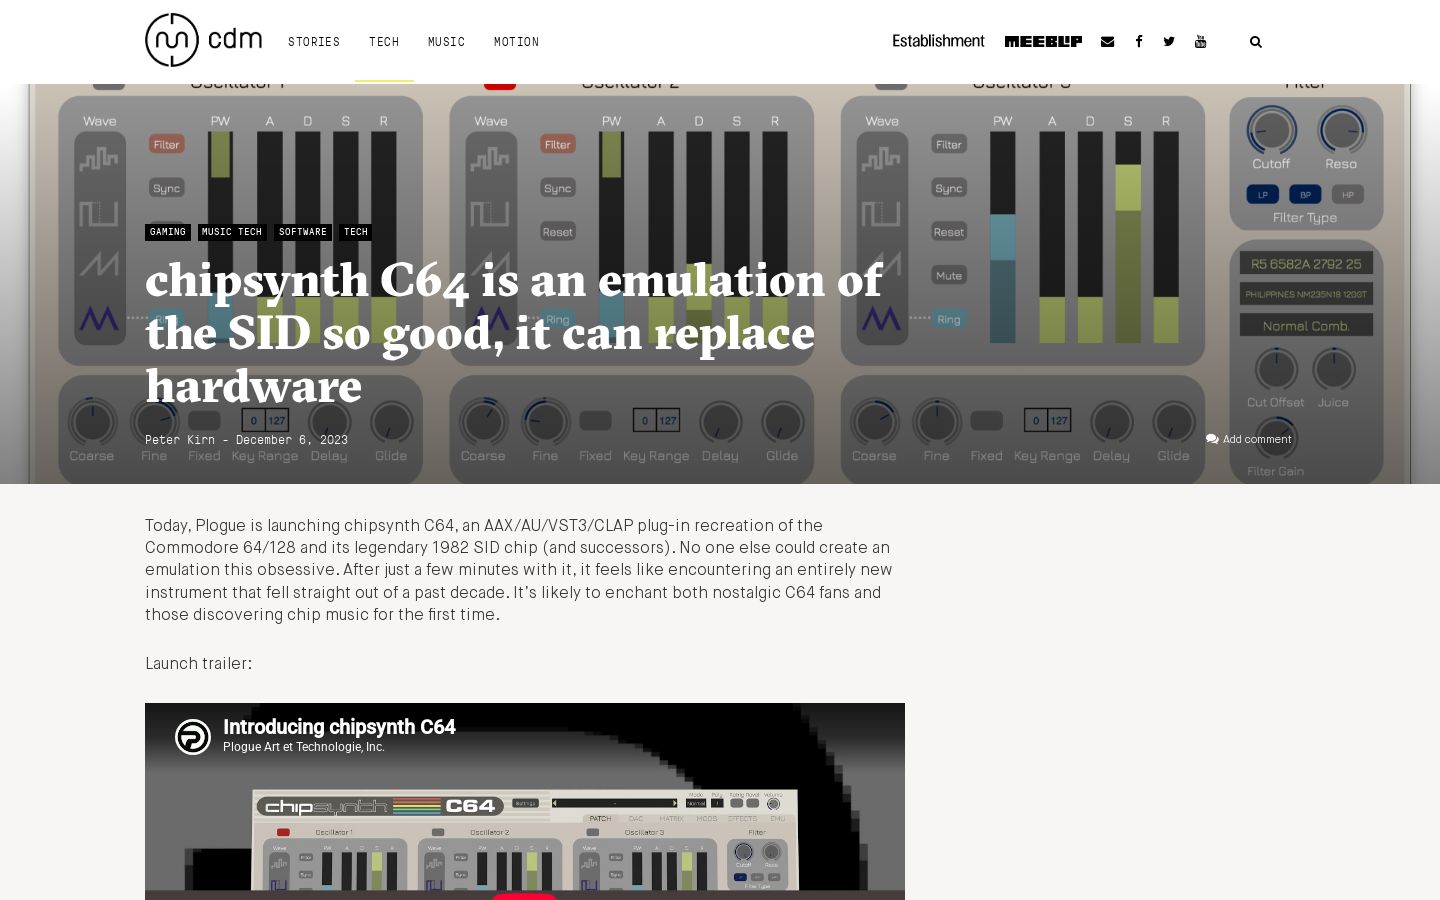Open the Music menu in the top navigation
This screenshot has width=1440, height=900.
coord(446,42)
